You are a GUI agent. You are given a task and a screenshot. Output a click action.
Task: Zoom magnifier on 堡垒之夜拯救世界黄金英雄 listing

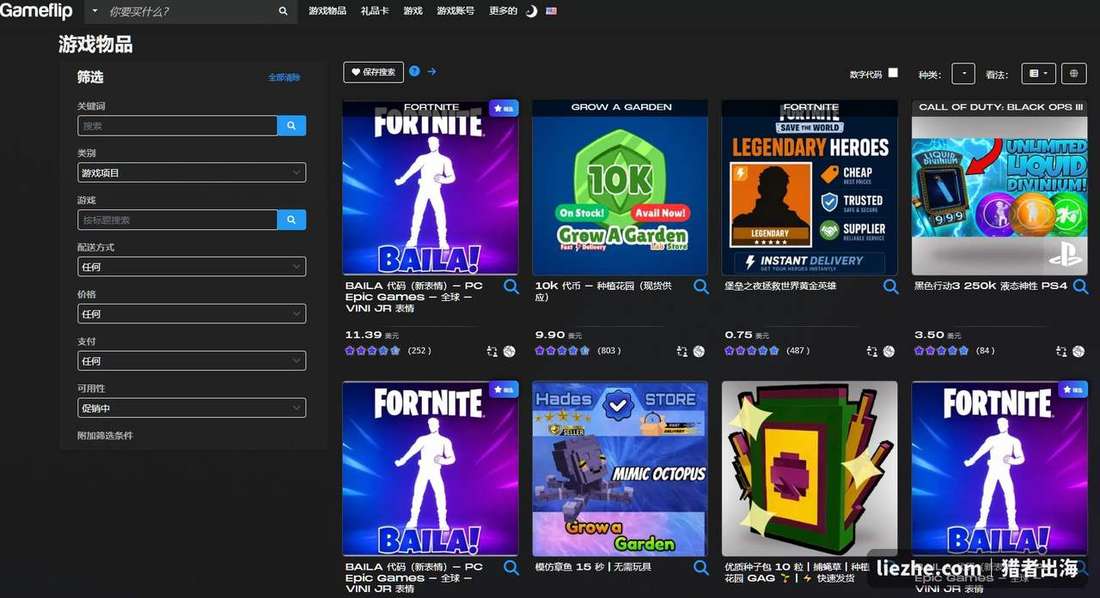tap(891, 286)
